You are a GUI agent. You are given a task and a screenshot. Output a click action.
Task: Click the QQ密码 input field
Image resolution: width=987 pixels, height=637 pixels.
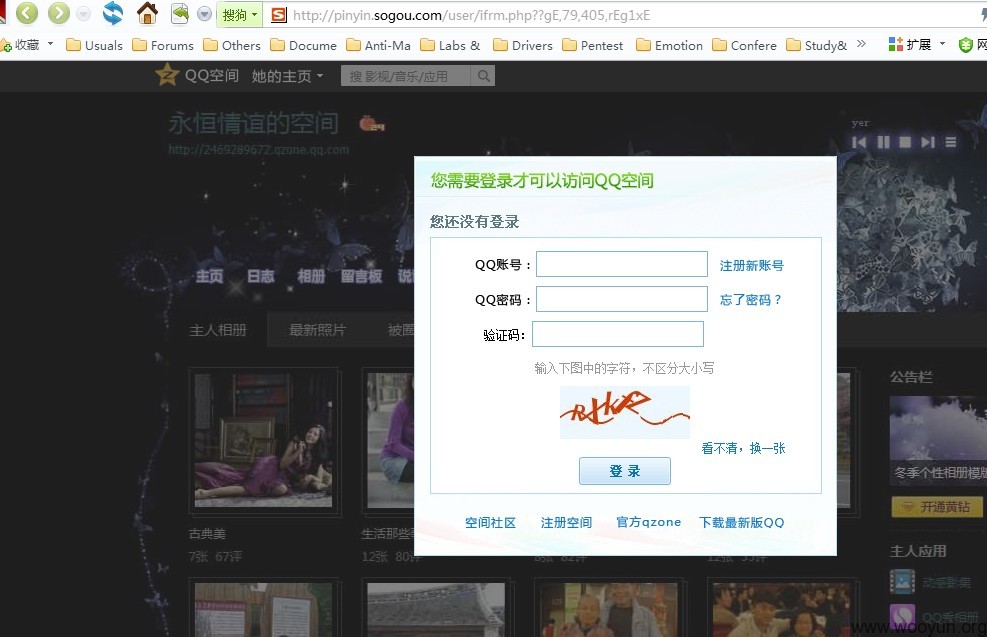(621, 299)
